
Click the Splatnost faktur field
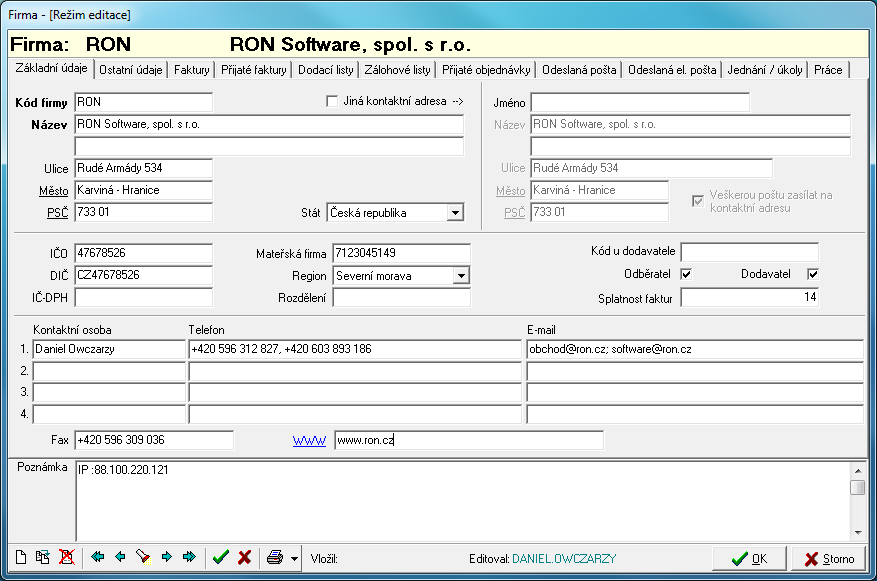click(x=749, y=297)
